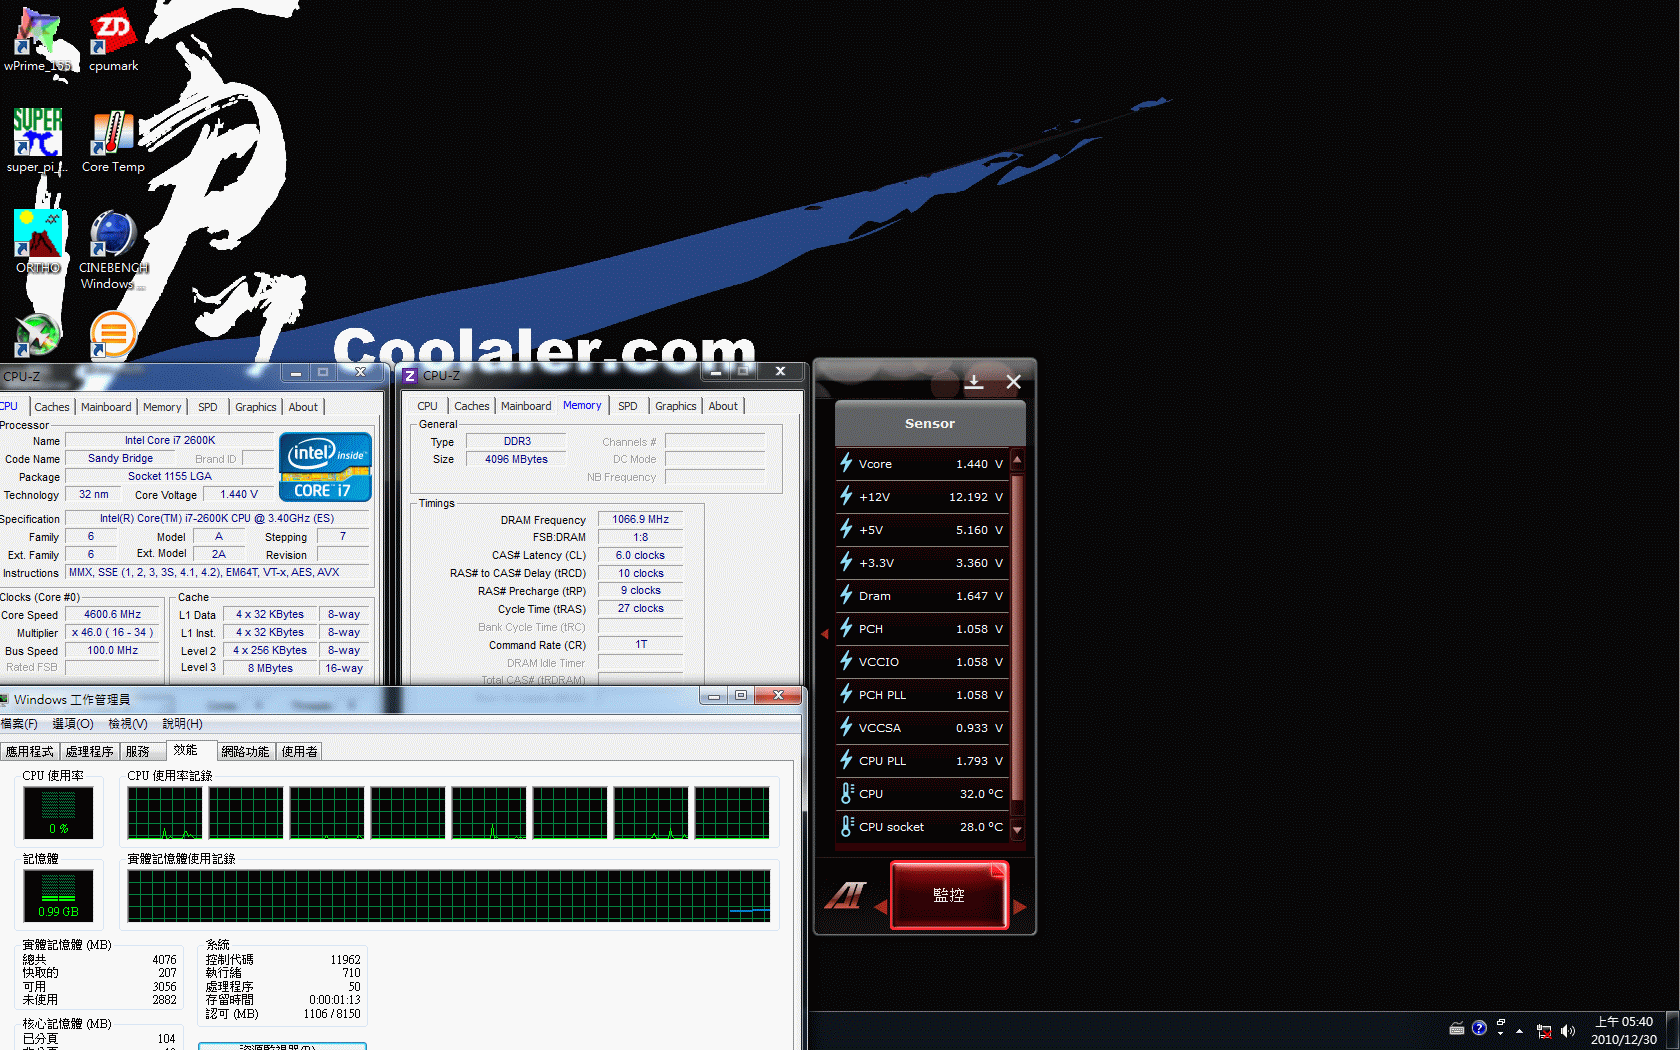The height and width of the screenshot is (1050, 1680).
Task: Switch to 網路功能 tab in Task Manager
Action: click(x=245, y=752)
